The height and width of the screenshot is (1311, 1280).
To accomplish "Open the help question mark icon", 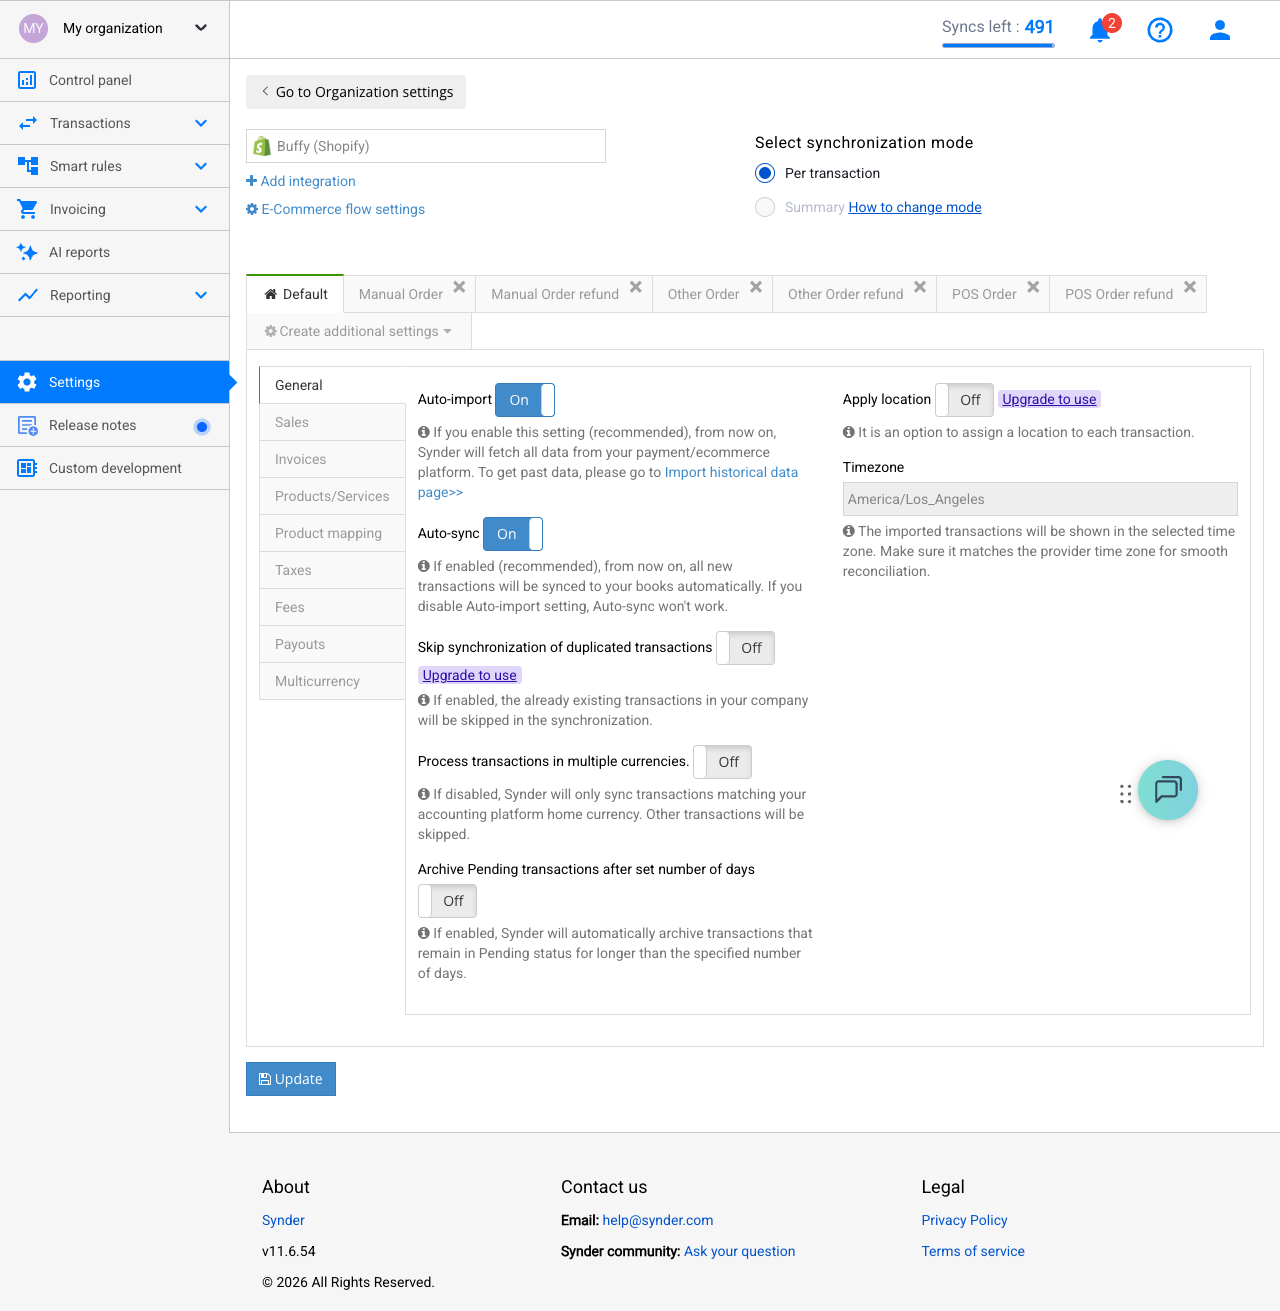I will pyautogui.click(x=1160, y=30).
